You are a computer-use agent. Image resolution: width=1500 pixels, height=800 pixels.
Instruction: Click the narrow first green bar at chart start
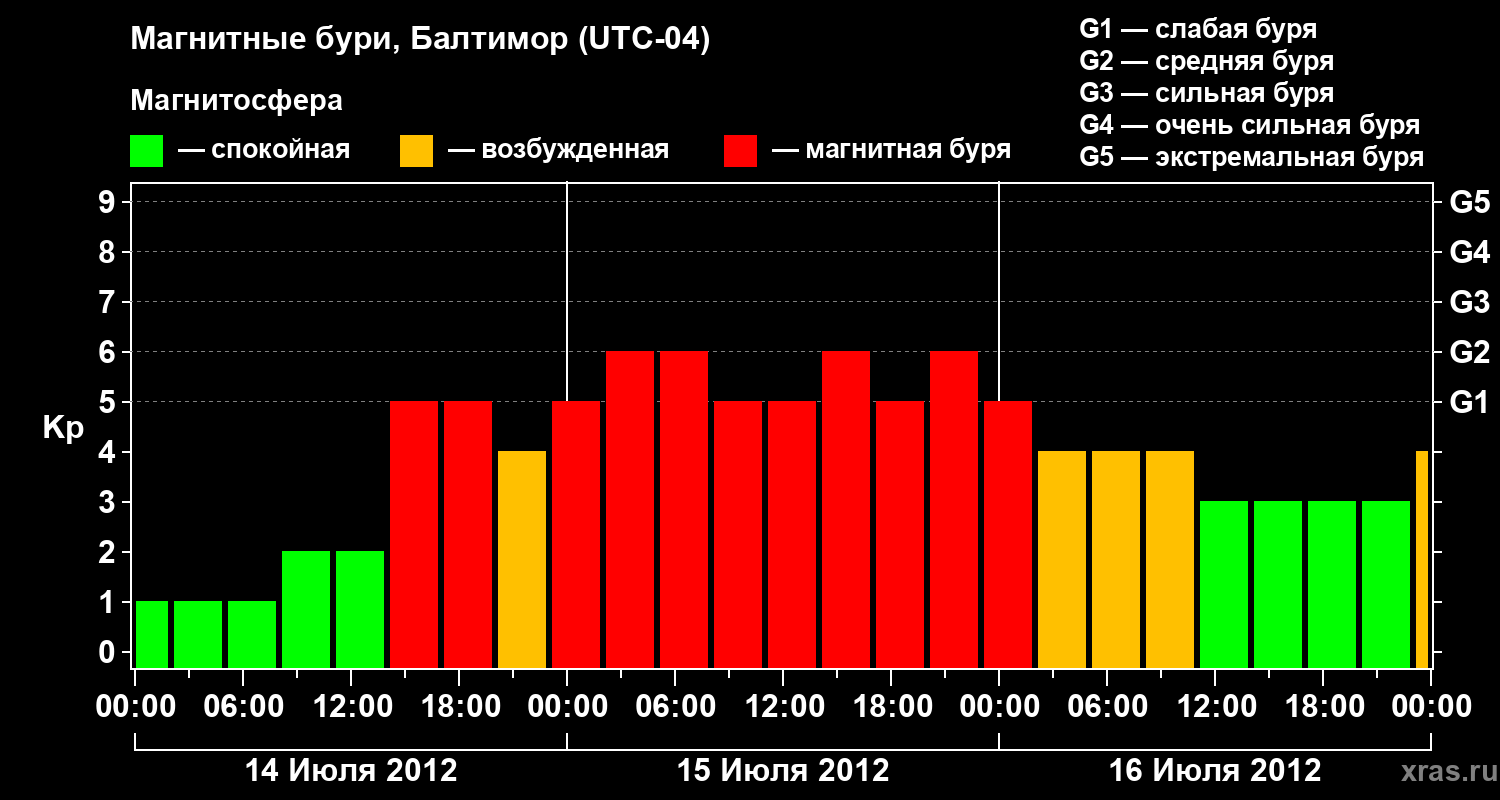pyautogui.click(x=152, y=634)
